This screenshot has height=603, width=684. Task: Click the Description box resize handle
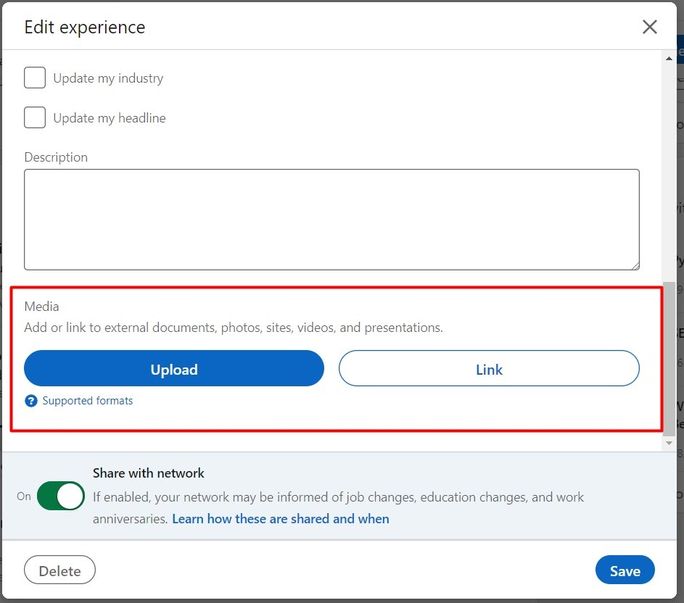635,265
